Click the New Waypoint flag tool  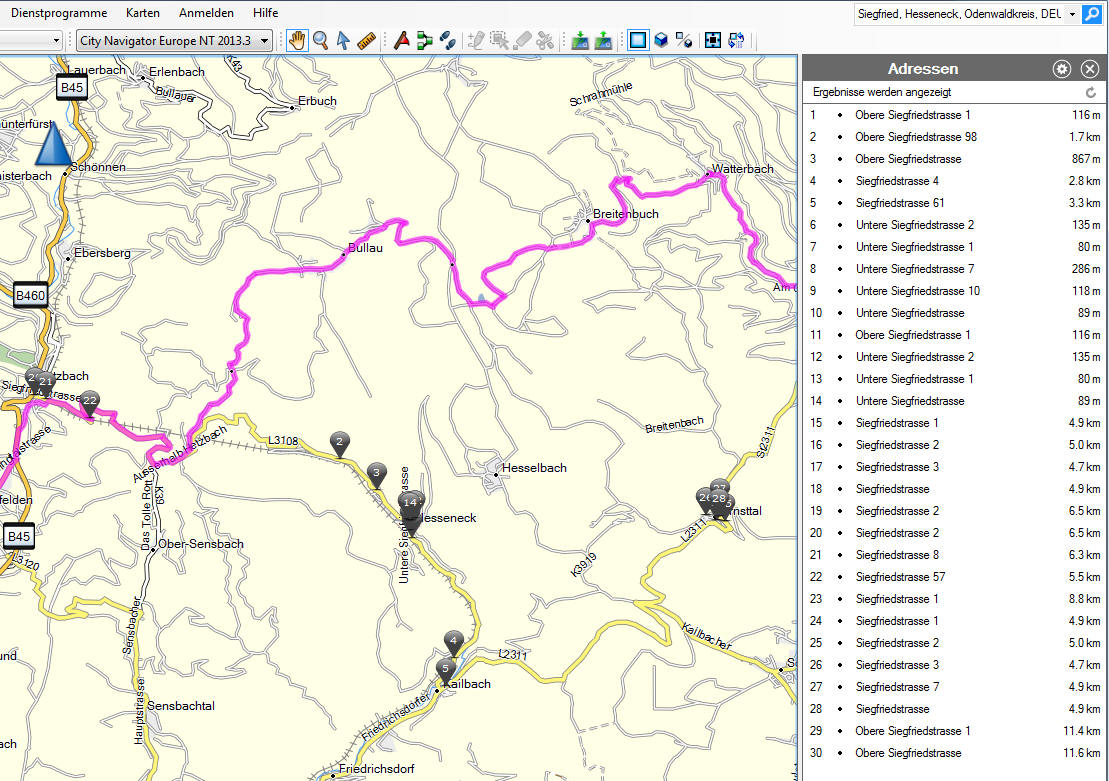401,40
